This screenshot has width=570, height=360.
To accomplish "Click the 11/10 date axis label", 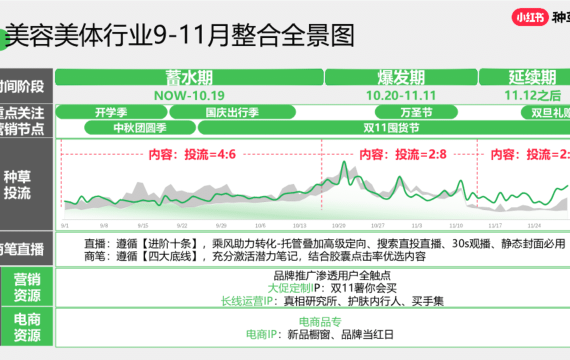I will [x=456, y=226].
